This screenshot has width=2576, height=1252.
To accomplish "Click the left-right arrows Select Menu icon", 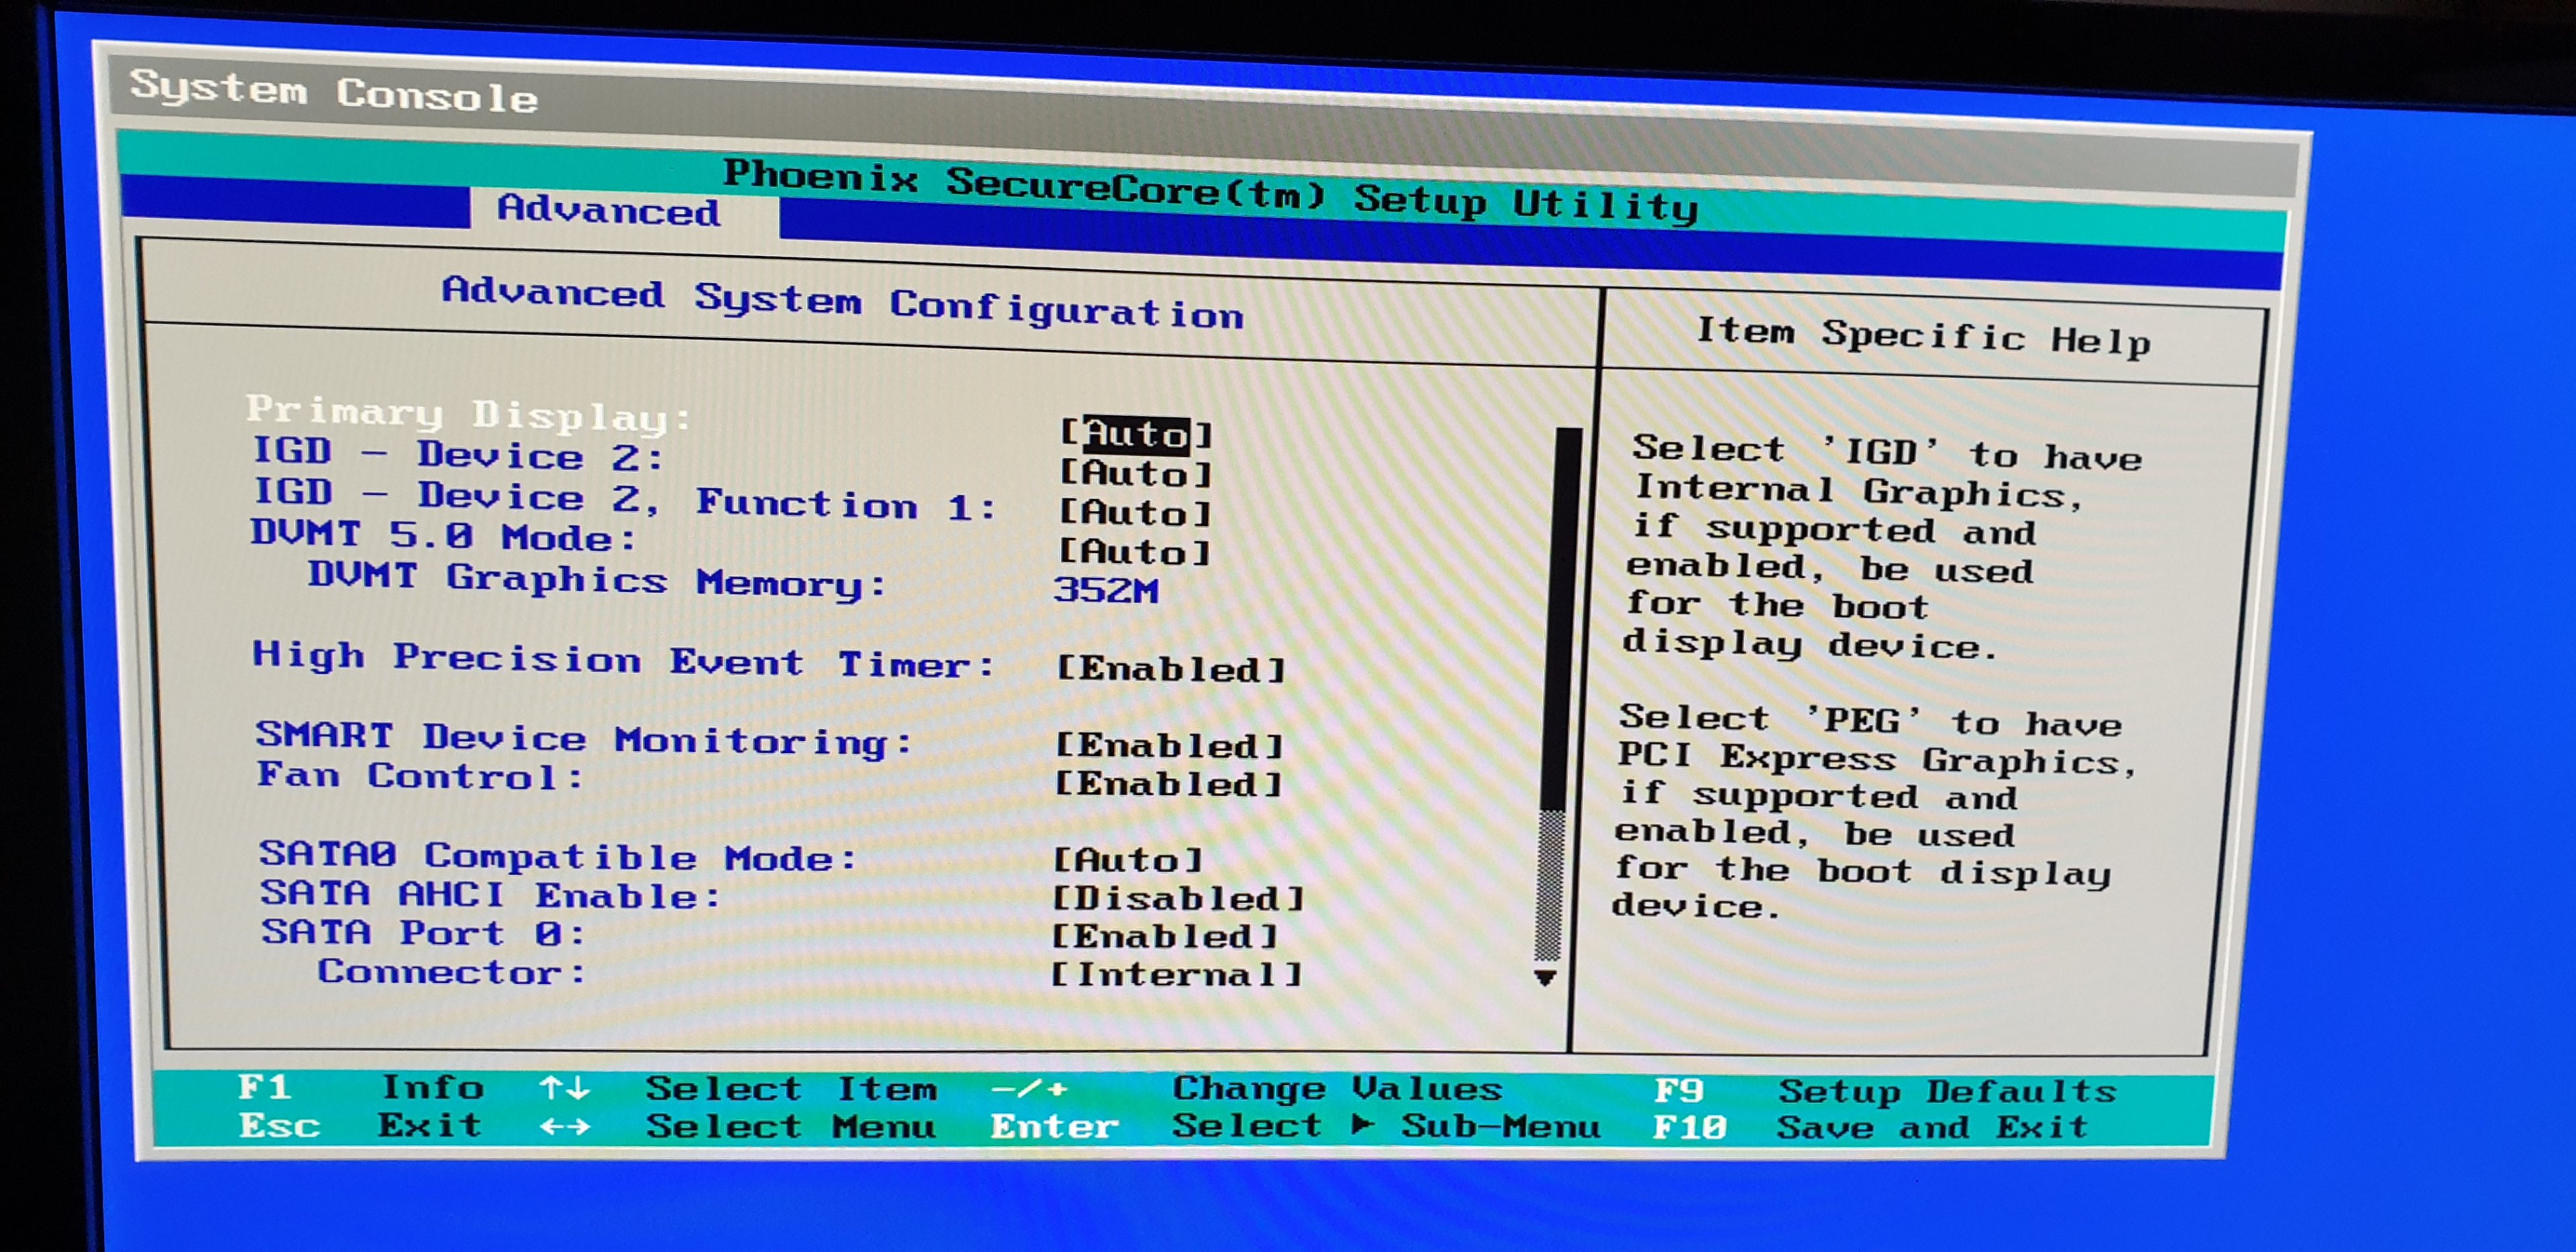I will point(565,1127).
